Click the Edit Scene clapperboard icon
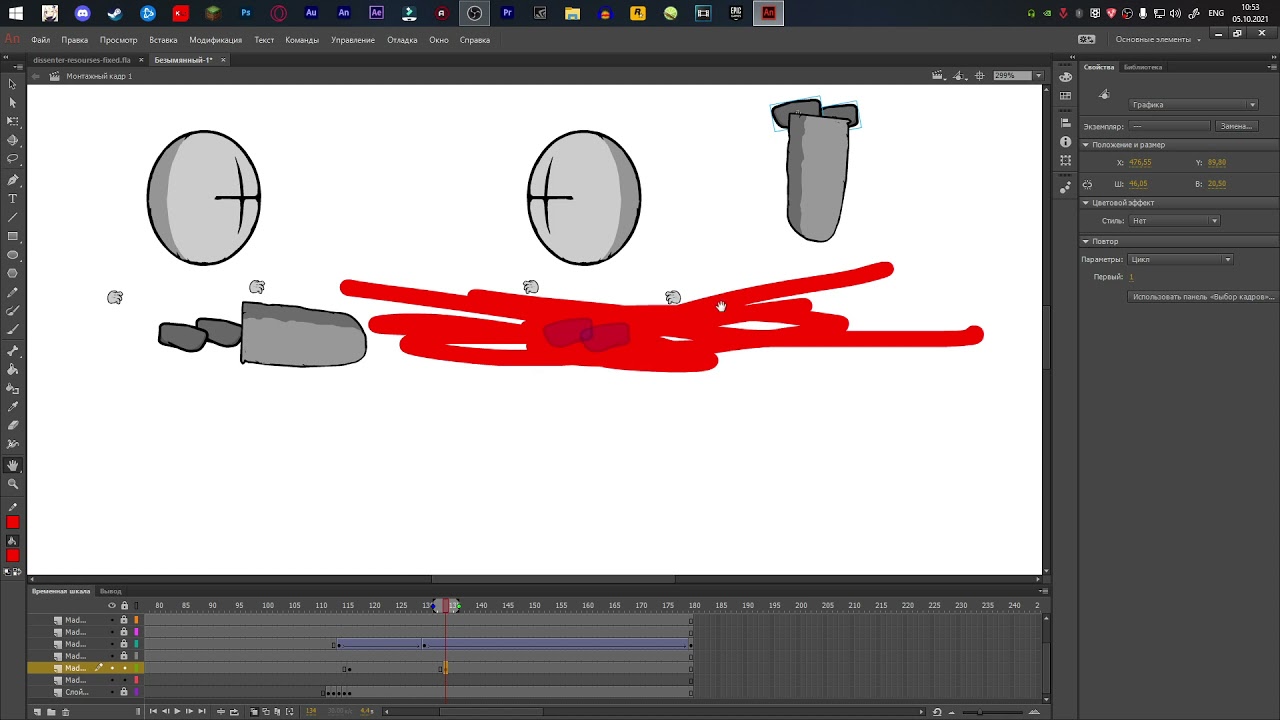 [937, 75]
